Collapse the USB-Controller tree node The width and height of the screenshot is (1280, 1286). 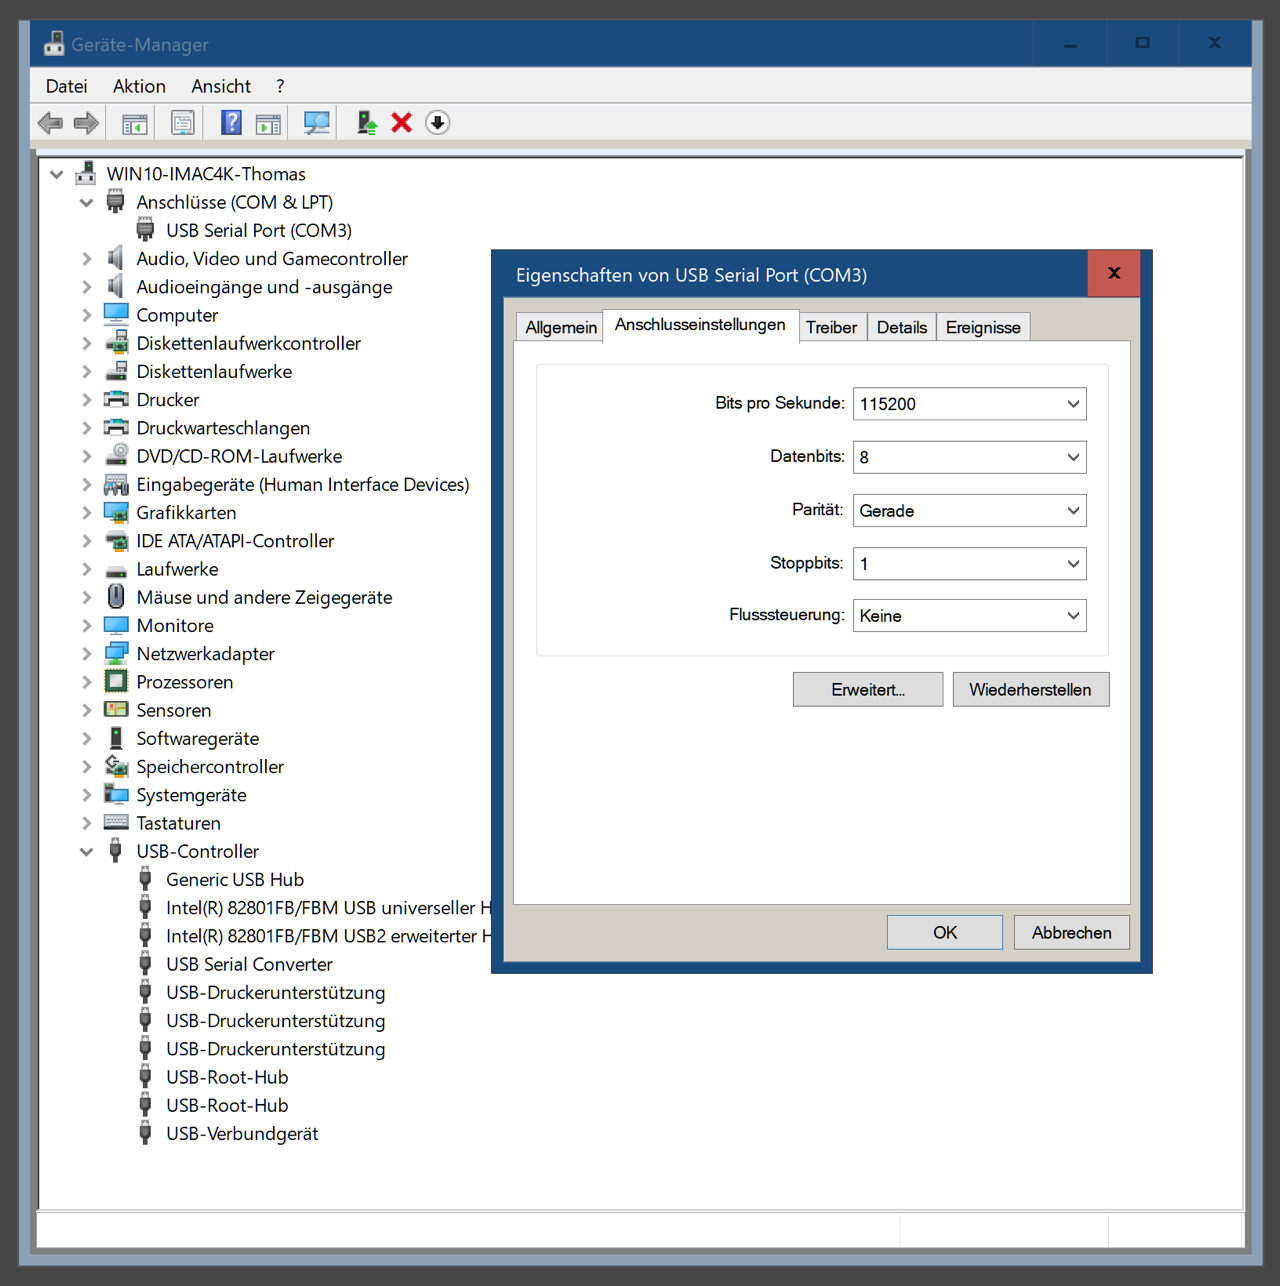[x=87, y=851]
